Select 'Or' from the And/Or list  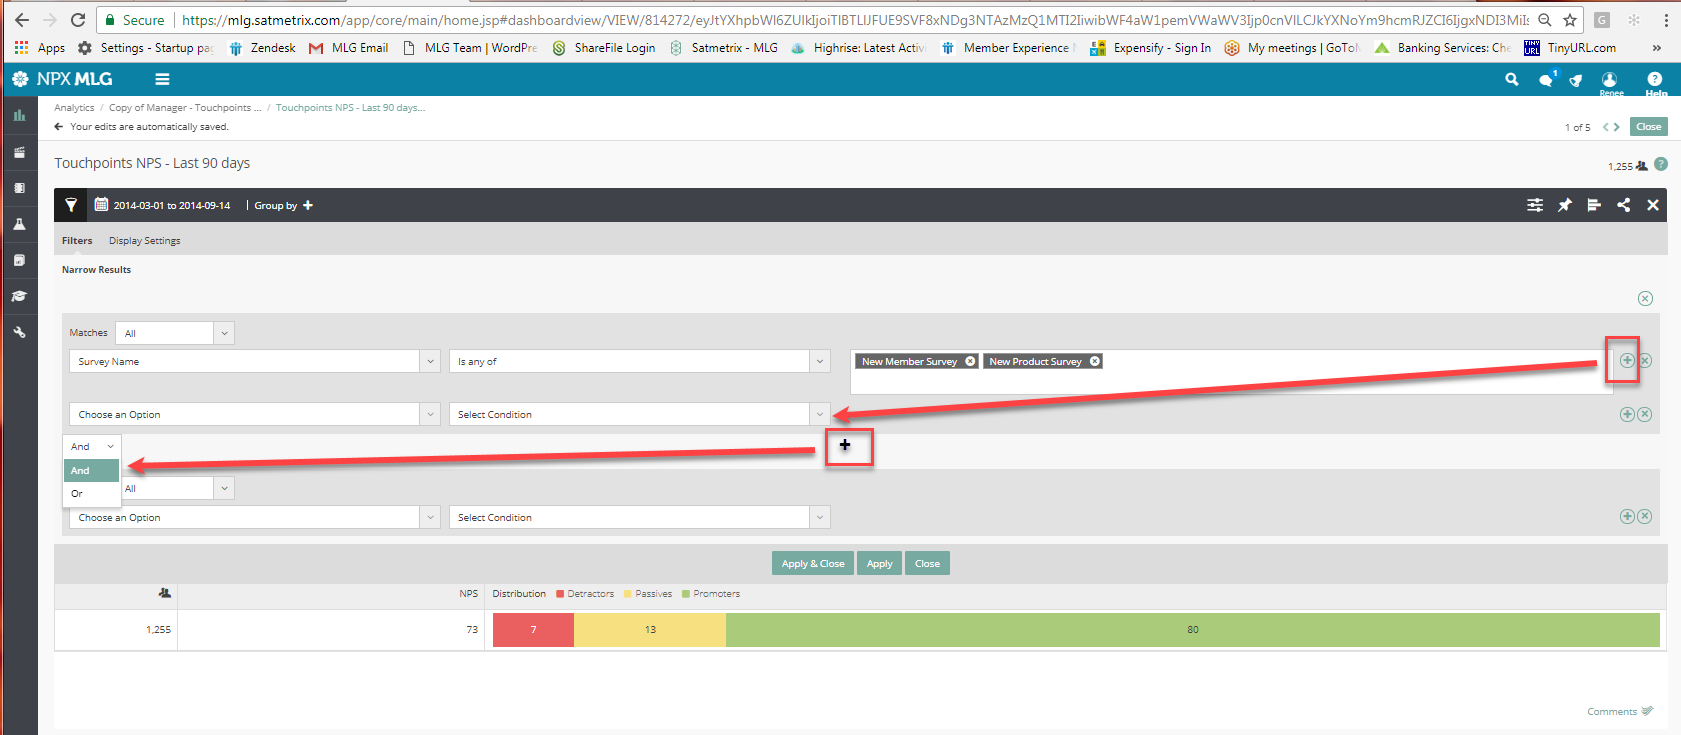click(78, 494)
